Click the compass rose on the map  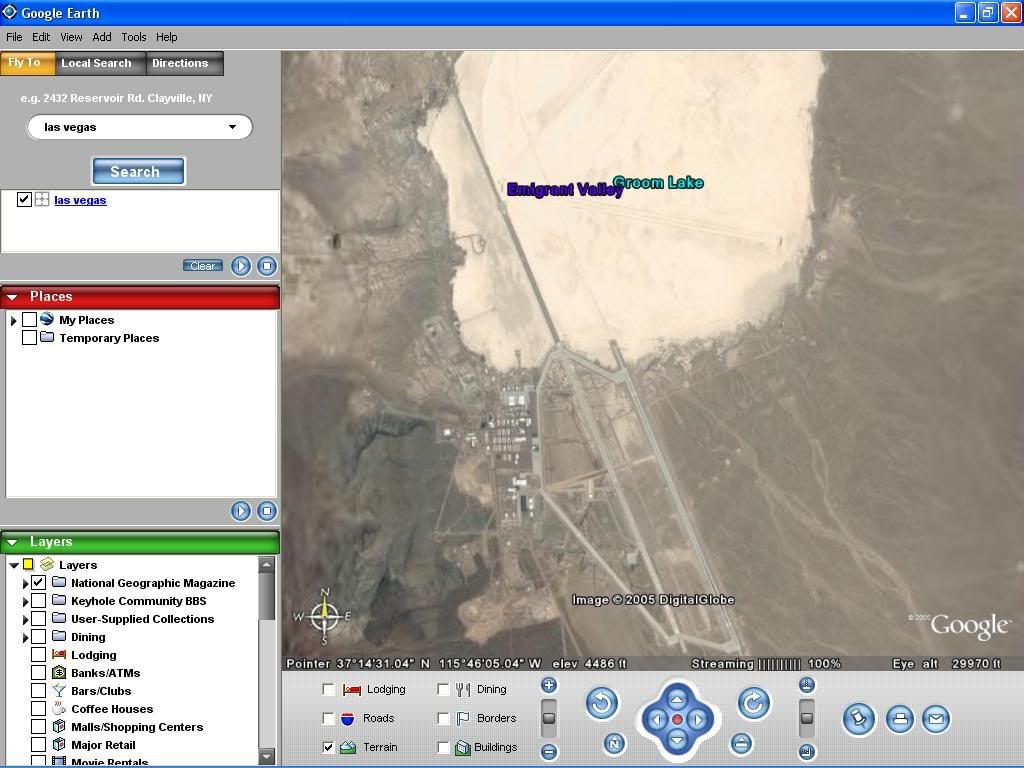[325, 616]
